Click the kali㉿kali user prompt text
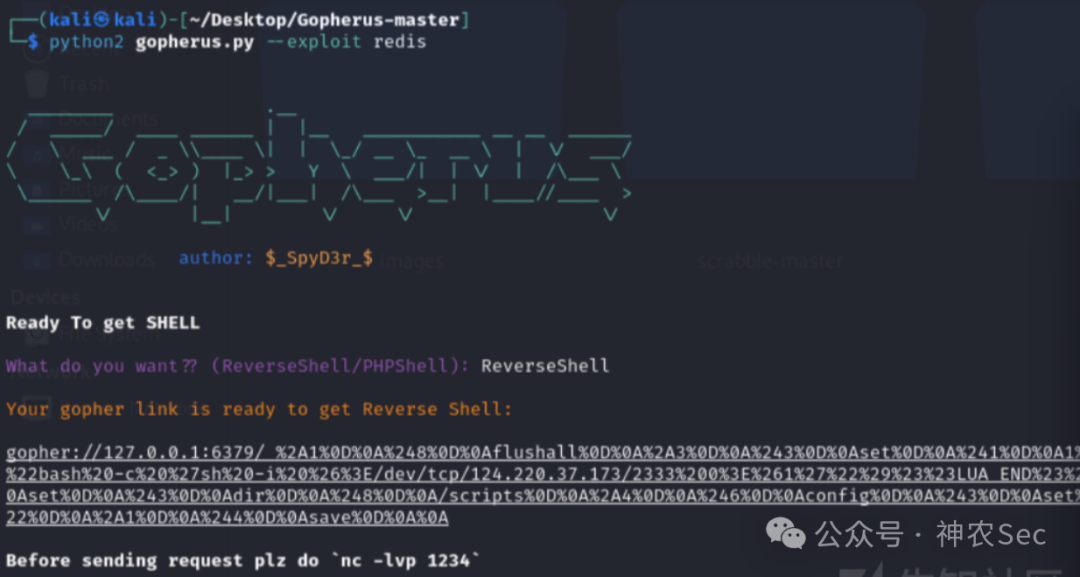Viewport: 1080px width, 577px height. (x=103, y=20)
